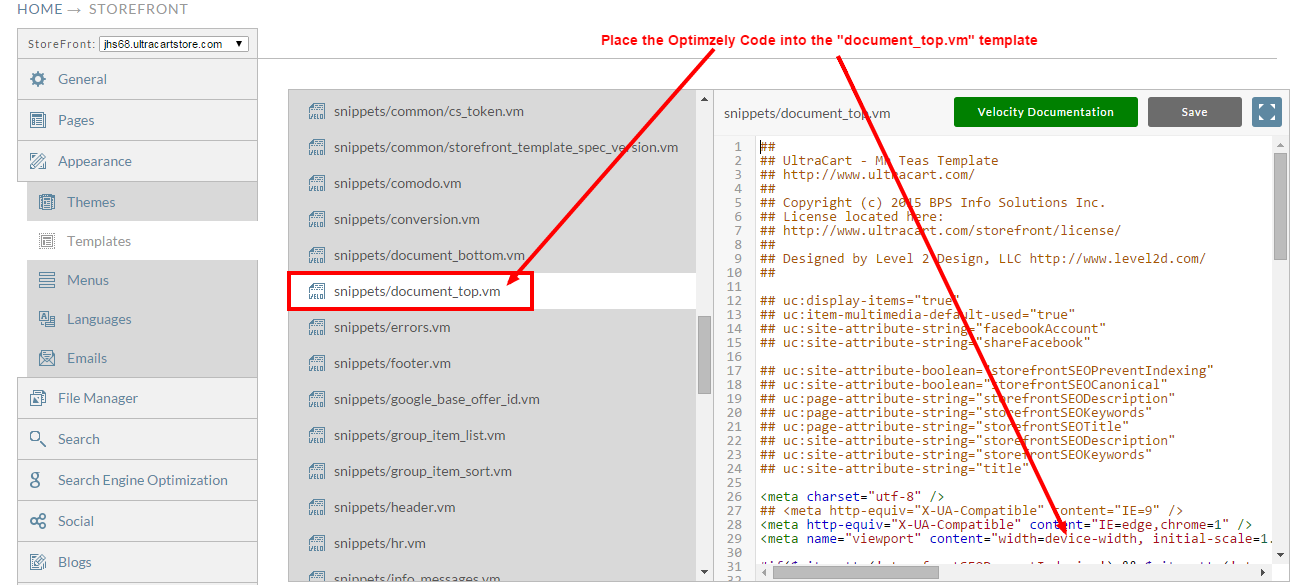The image size is (1295, 585).
Task: Save the template with Save button
Action: (1194, 112)
